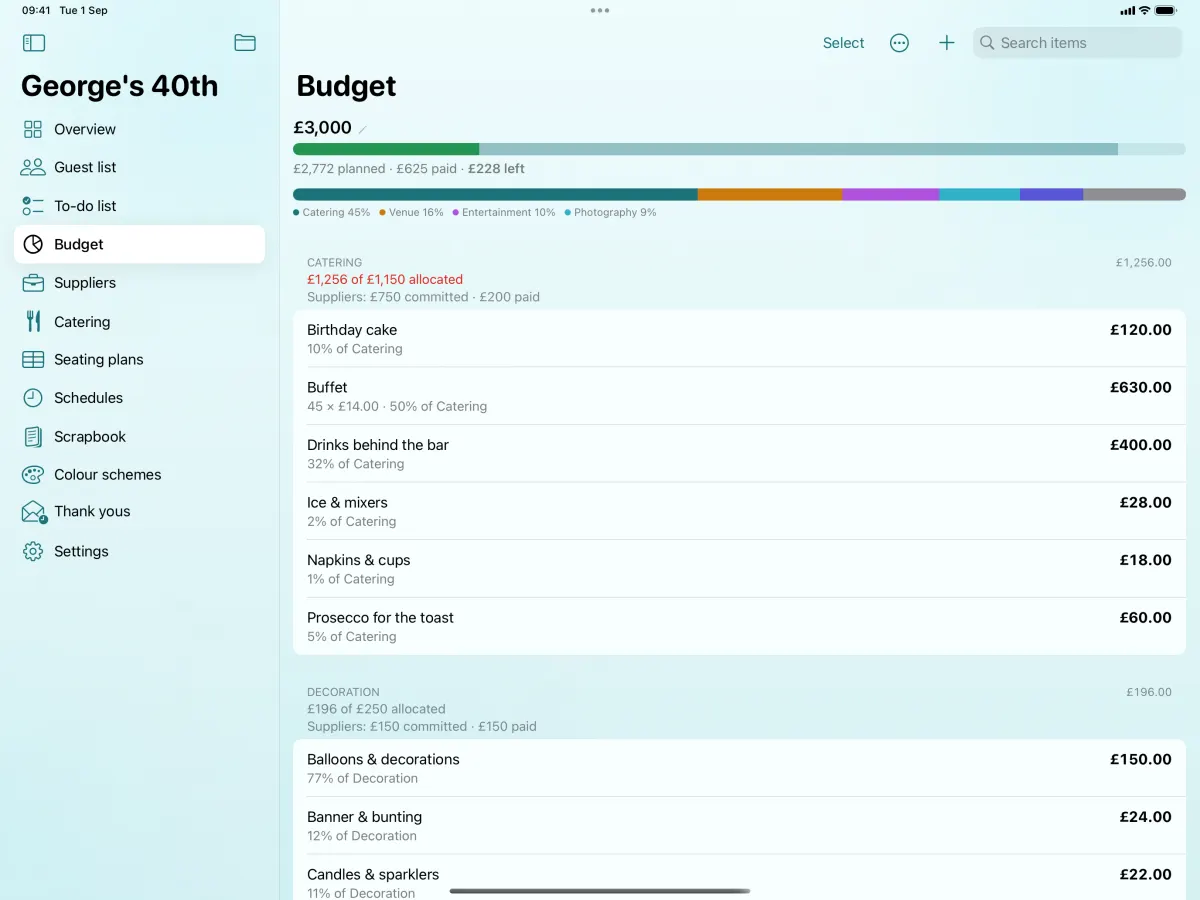The image size is (1200, 900).
Task: Click the George's 40th event title
Action: [119, 86]
